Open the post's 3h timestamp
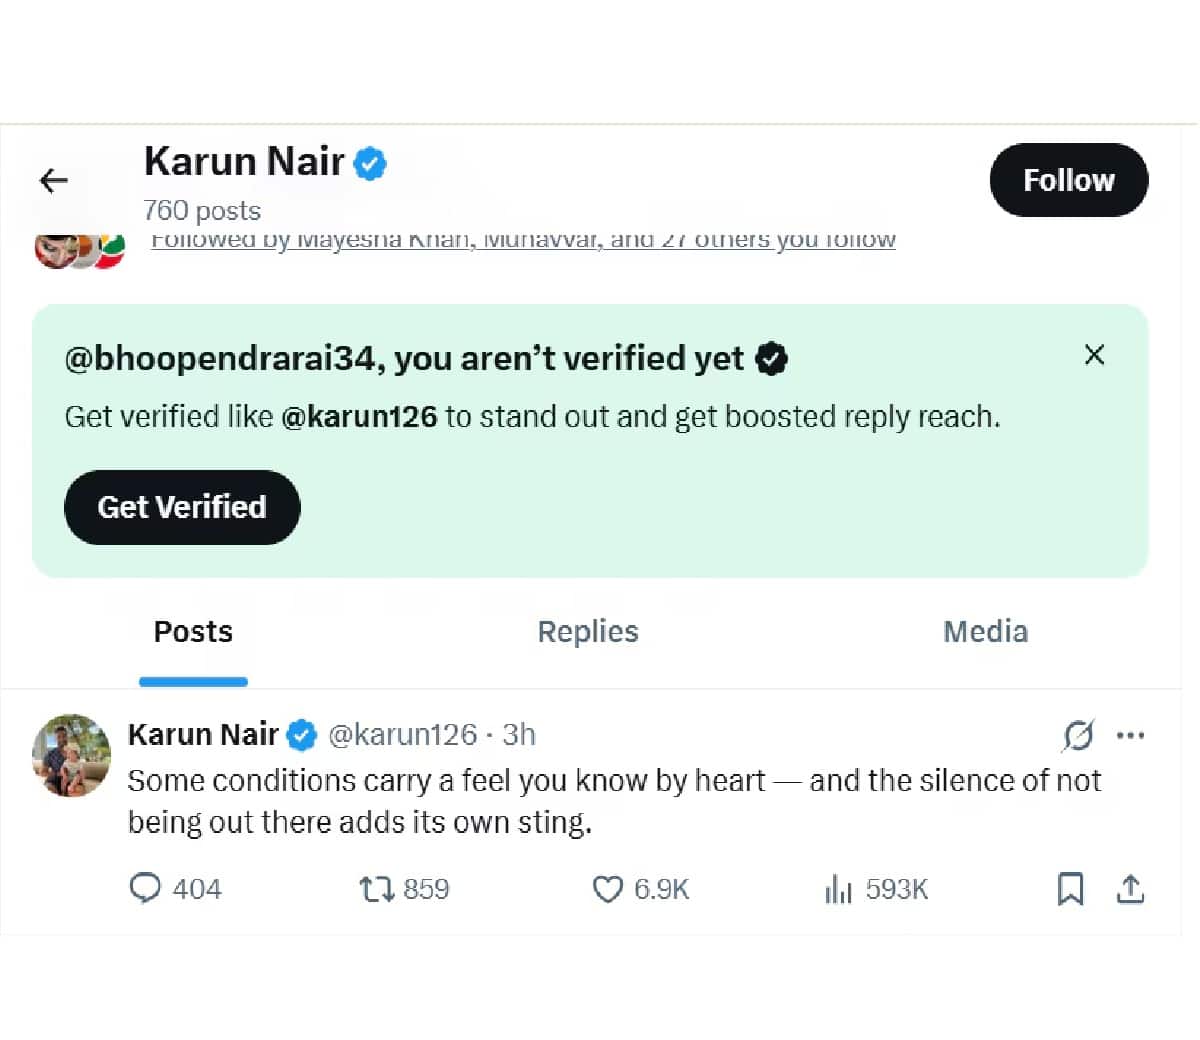This screenshot has height=1040, width=1200. pyautogui.click(x=519, y=735)
